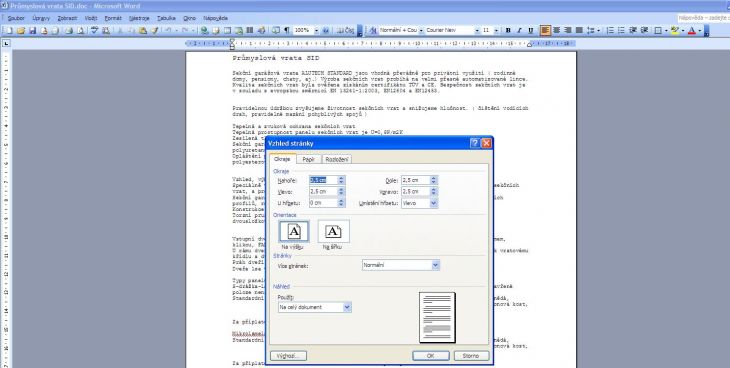Open the Soubor menu
This screenshot has height=368, width=730.
click(16, 18)
